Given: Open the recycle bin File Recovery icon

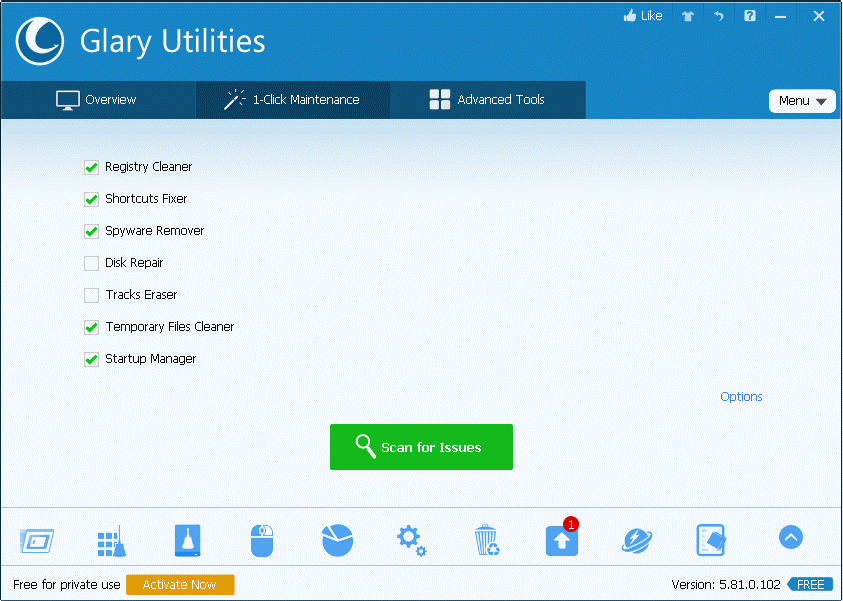Looking at the screenshot, I should click(x=486, y=540).
